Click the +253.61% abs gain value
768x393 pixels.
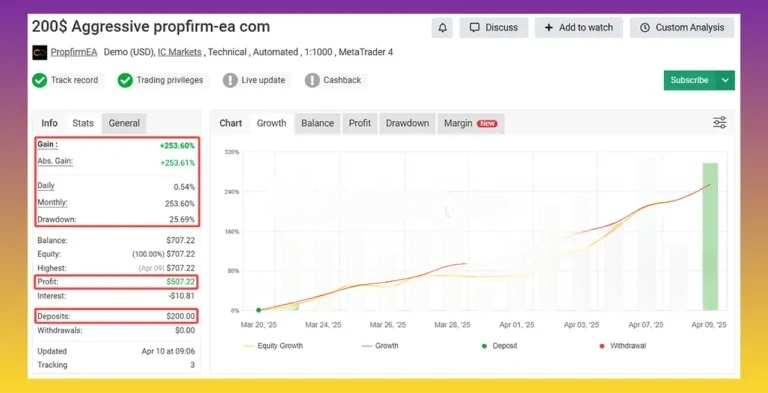tap(177, 163)
